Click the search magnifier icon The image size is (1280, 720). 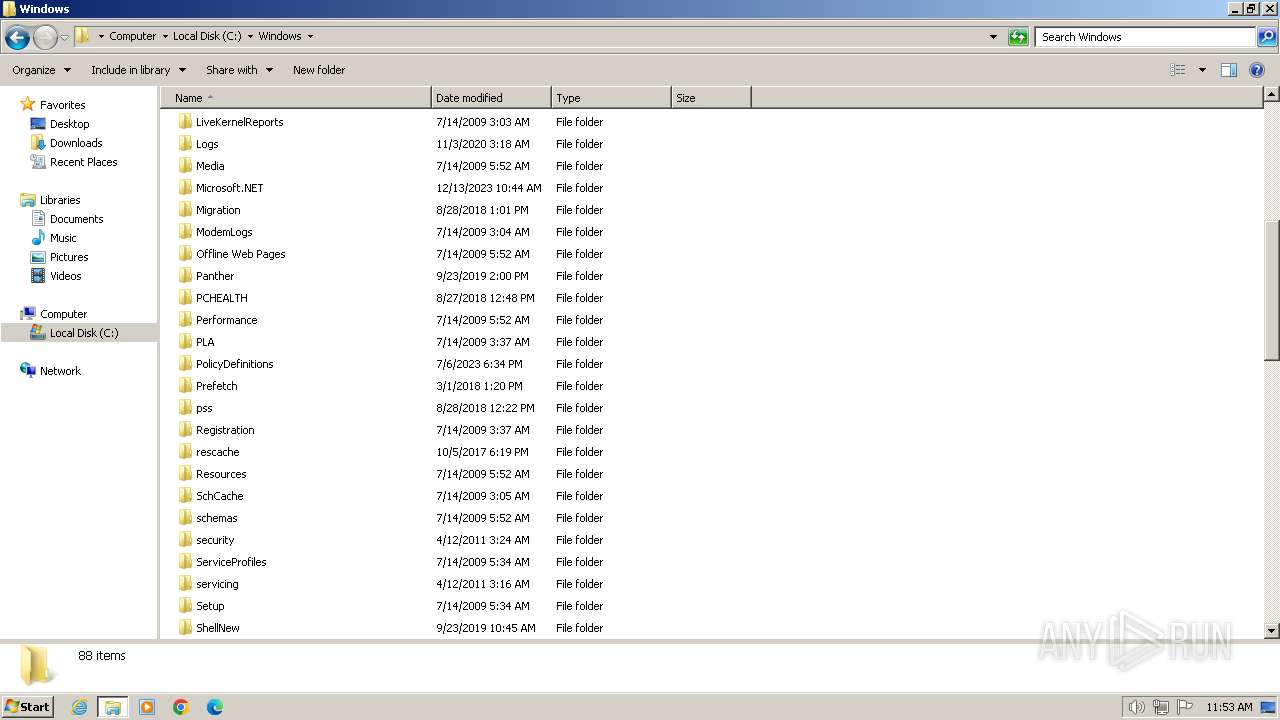[x=1266, y=37]
